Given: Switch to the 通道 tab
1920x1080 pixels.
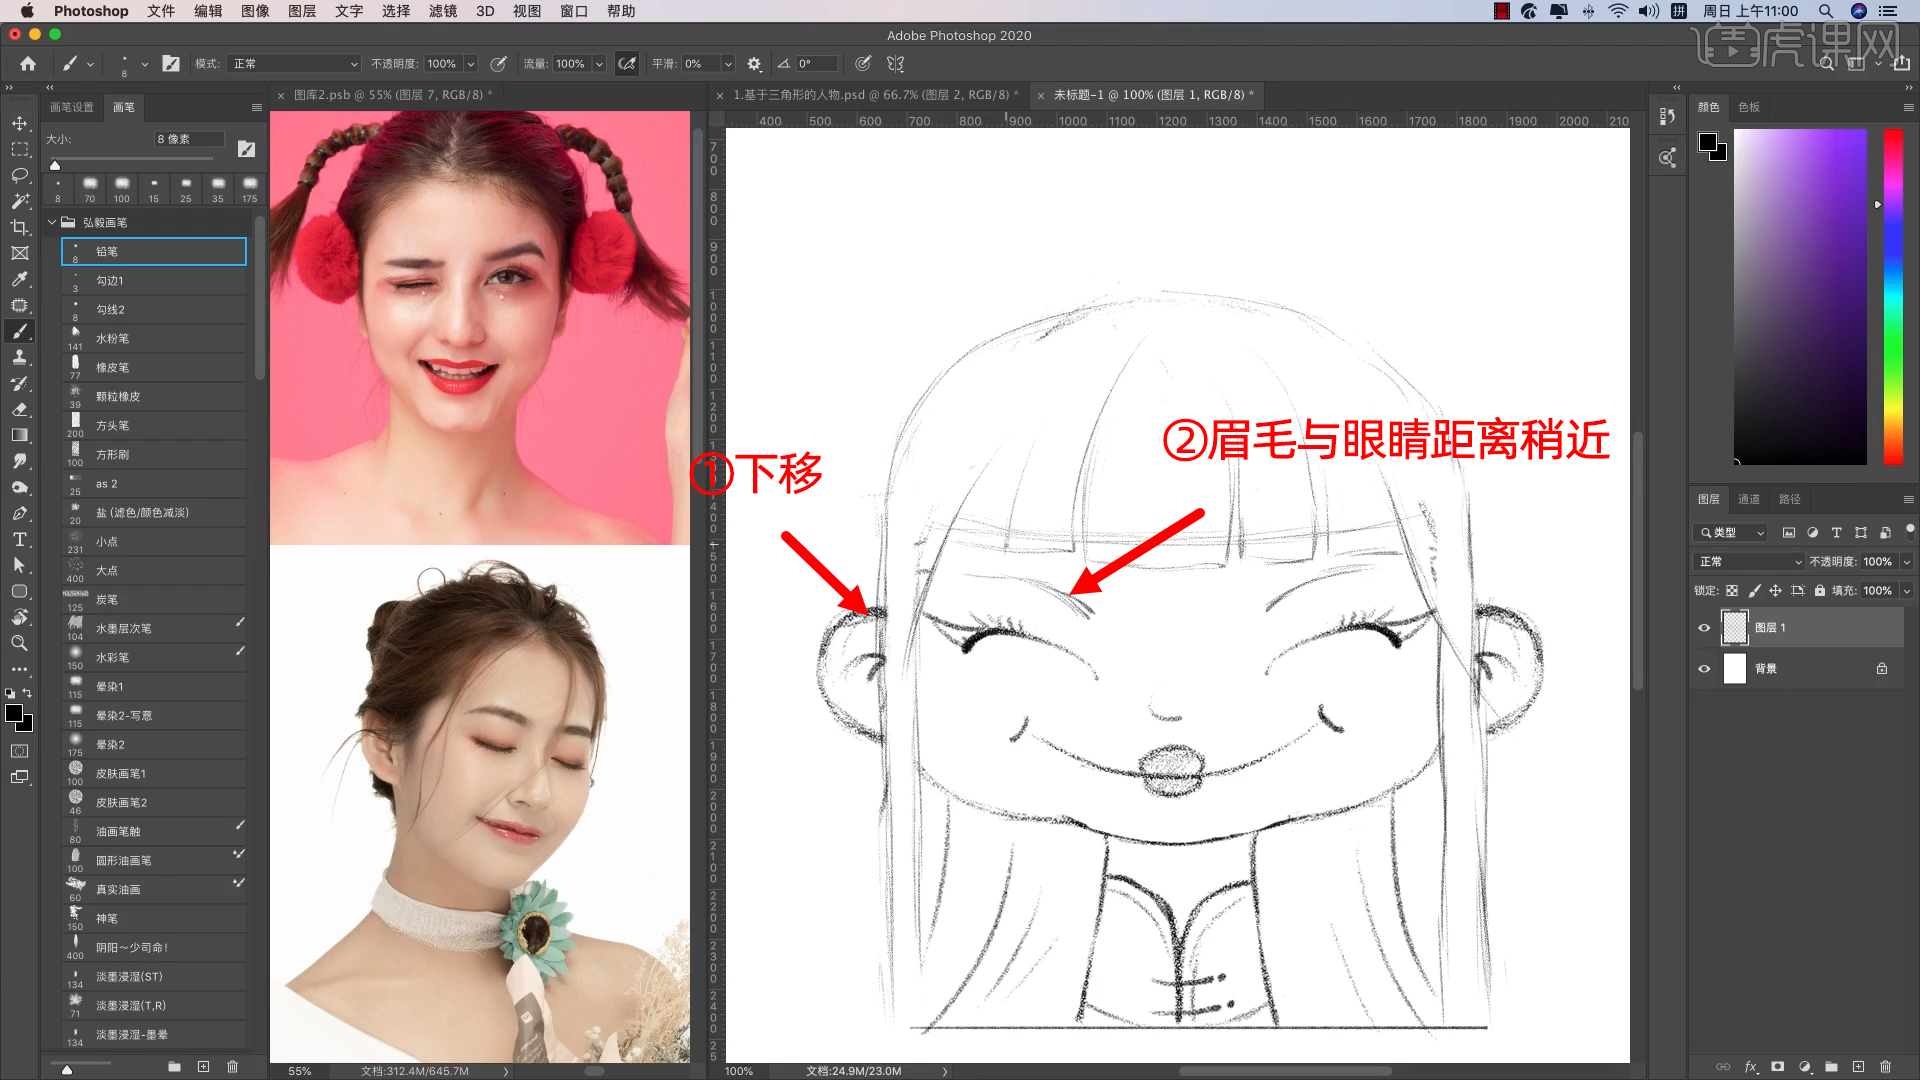Looking at the screenshot, I should coord(1749,499).
